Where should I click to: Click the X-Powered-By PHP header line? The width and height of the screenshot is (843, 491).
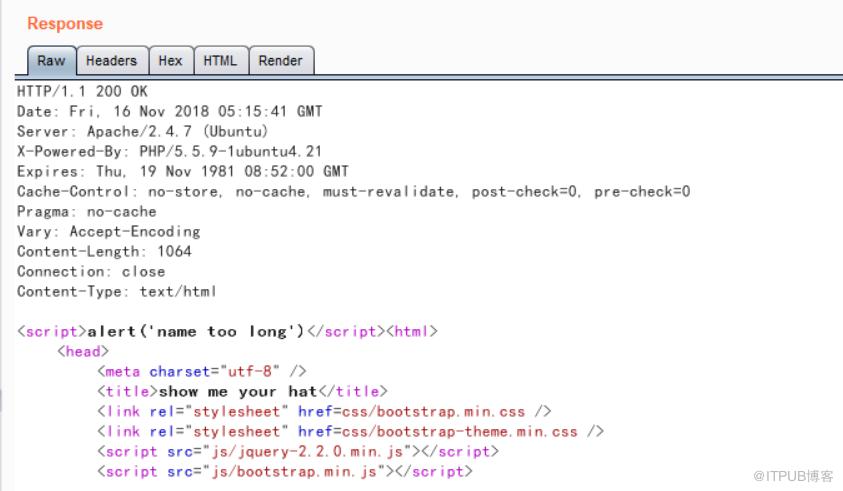tap(169, 151)
